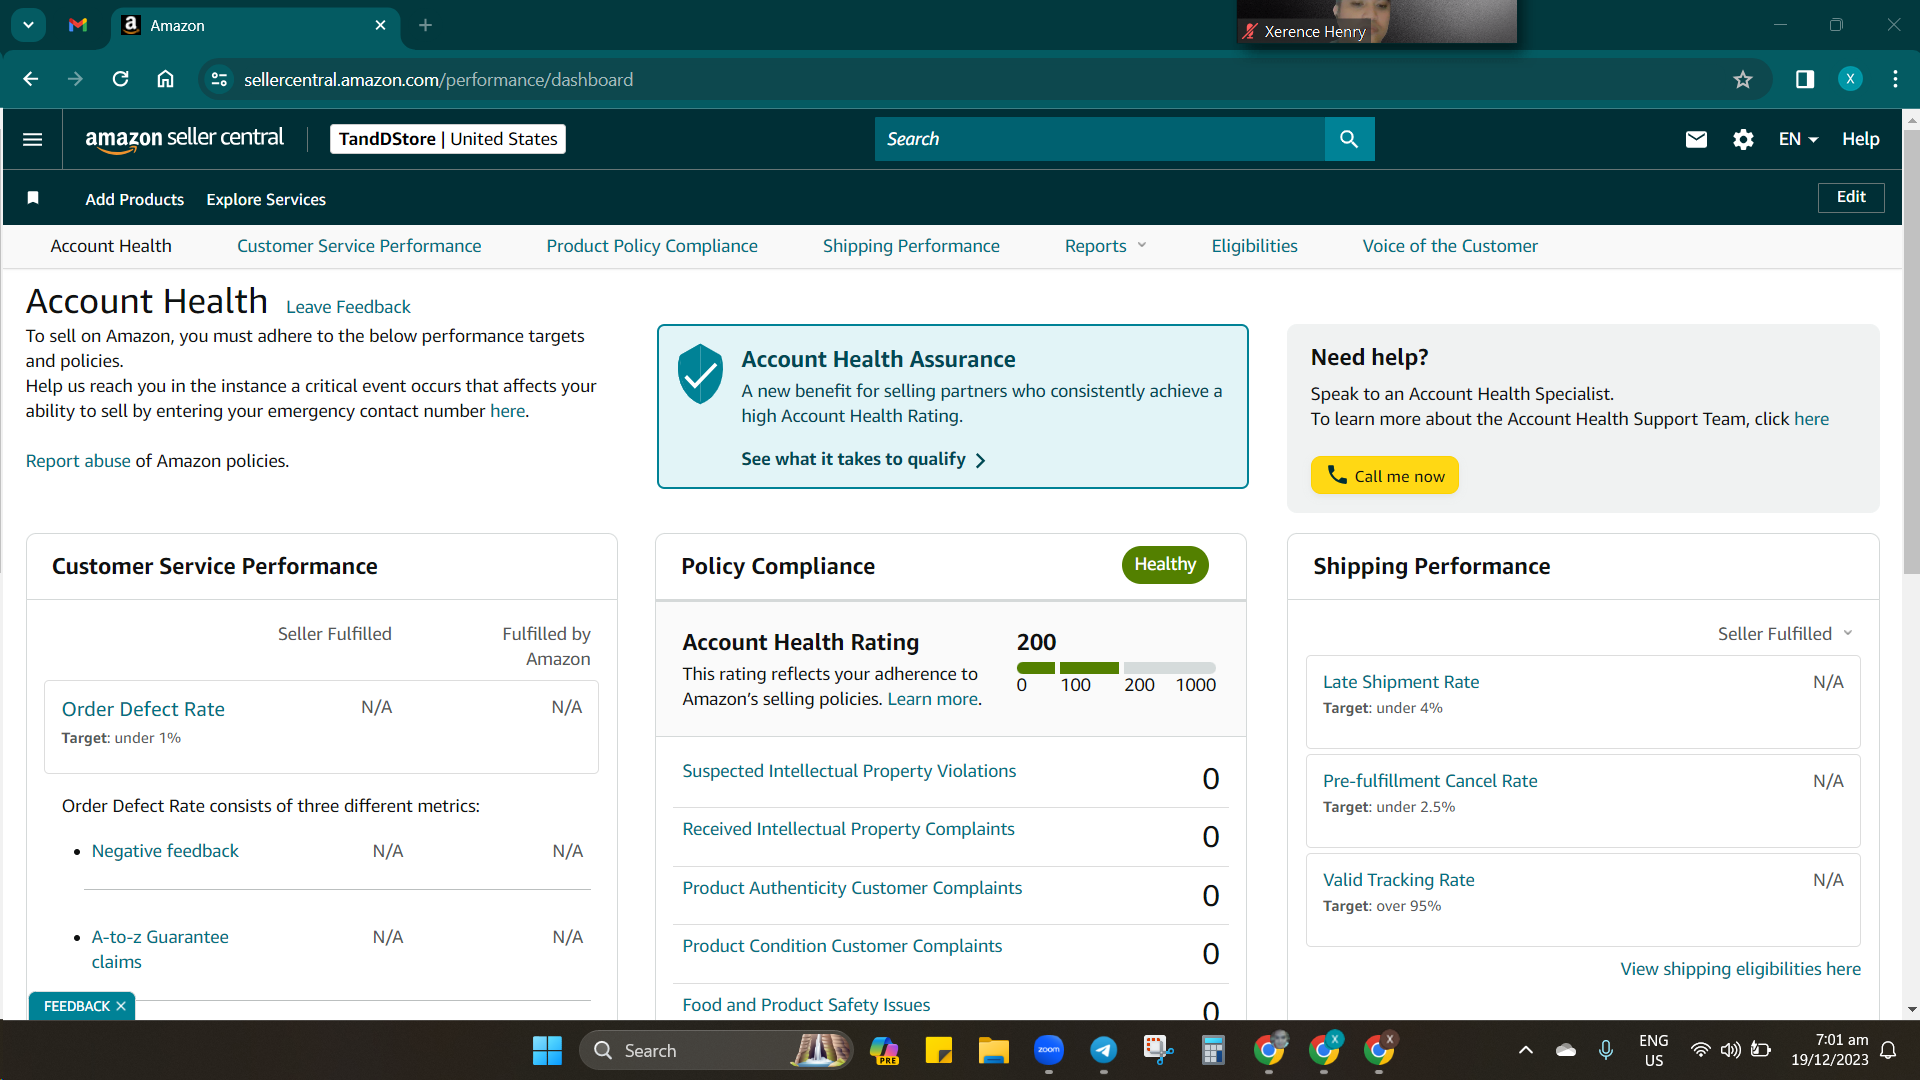
Task: Open the buyer messages envelope icon
Action: point(1696,139)
